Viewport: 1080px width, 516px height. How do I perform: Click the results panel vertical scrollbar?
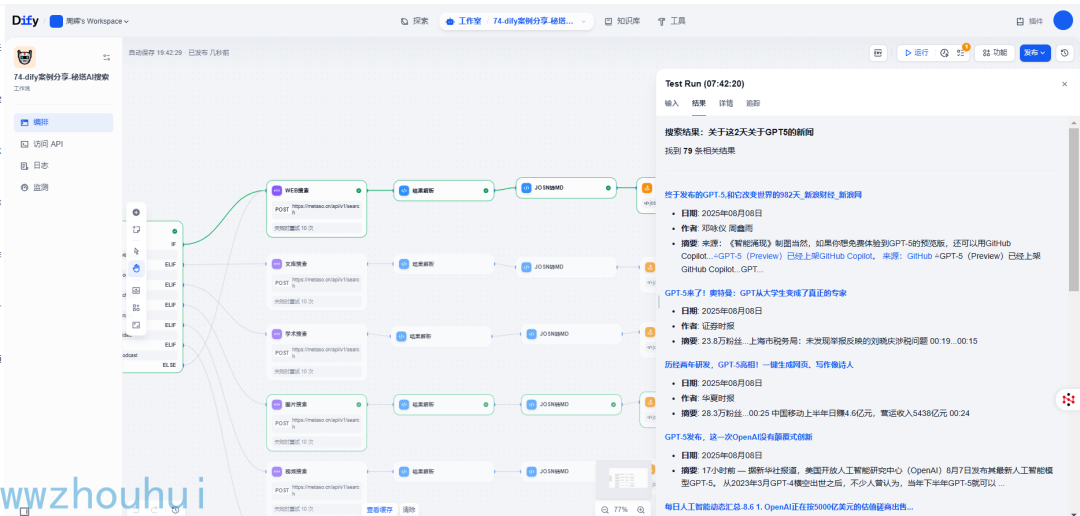click(x=1074, y=209)
